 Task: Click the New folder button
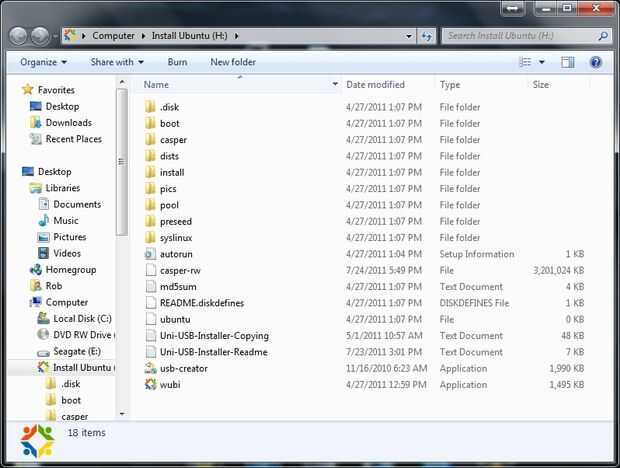[233, 62]
